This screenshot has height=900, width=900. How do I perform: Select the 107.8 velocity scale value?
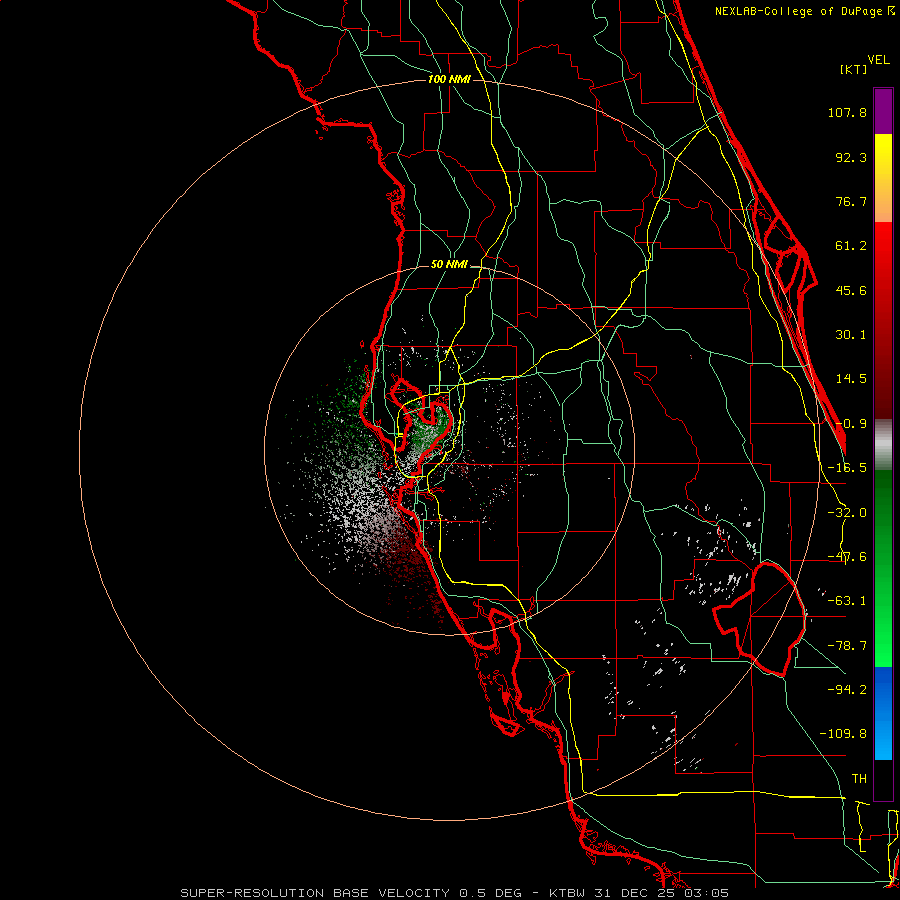(x=847, y=112)
